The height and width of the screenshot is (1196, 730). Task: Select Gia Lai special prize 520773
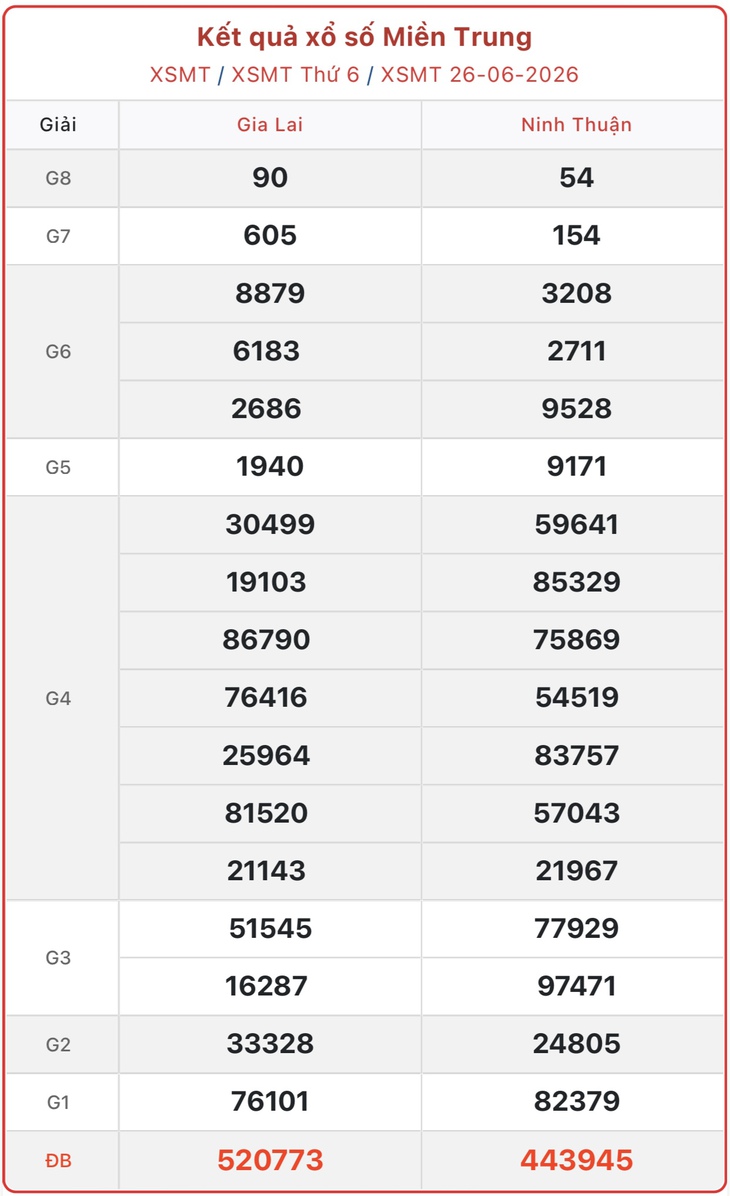[x=270, y=1160]
